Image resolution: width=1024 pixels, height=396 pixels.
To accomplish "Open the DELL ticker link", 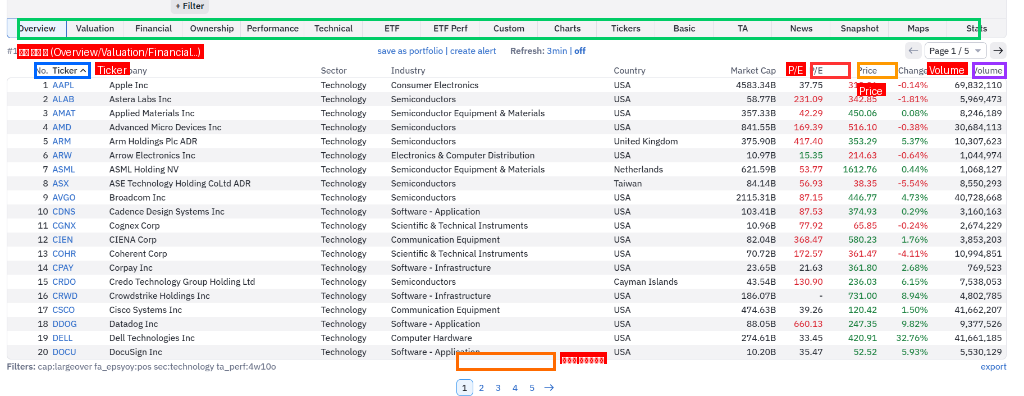I will (62, 338).
